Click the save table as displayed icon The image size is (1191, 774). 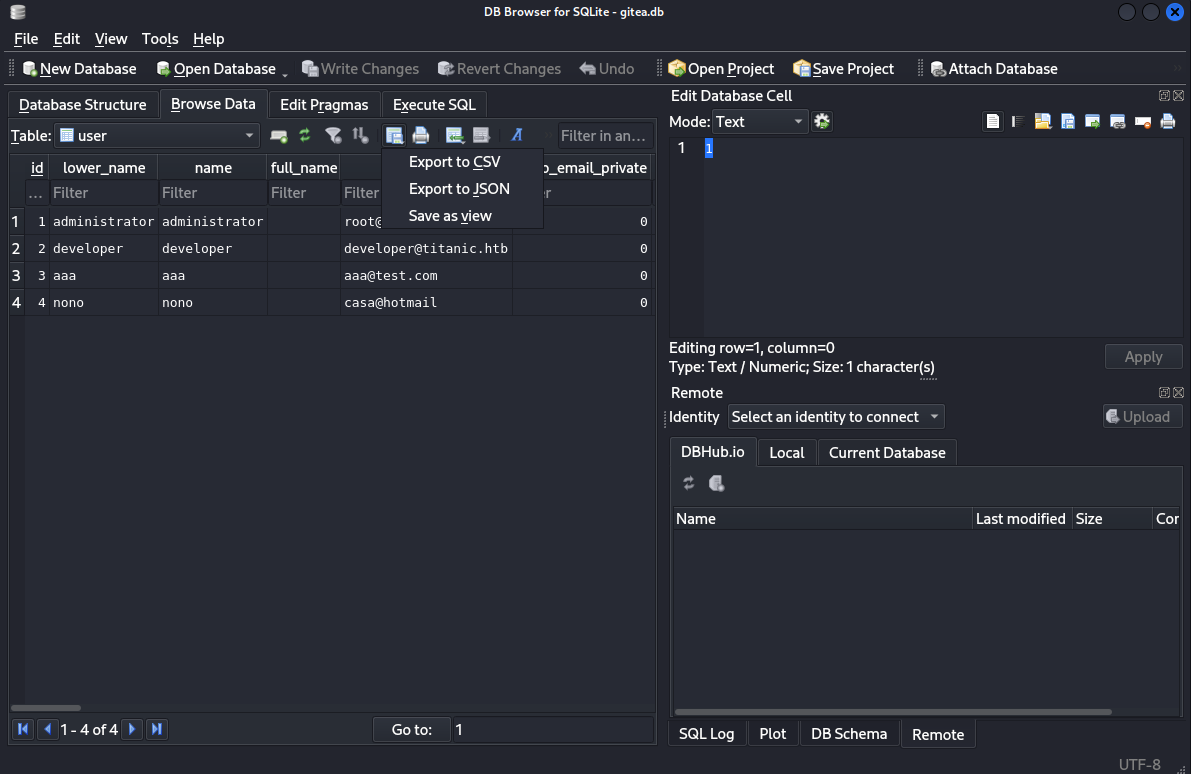pos(394,135)
